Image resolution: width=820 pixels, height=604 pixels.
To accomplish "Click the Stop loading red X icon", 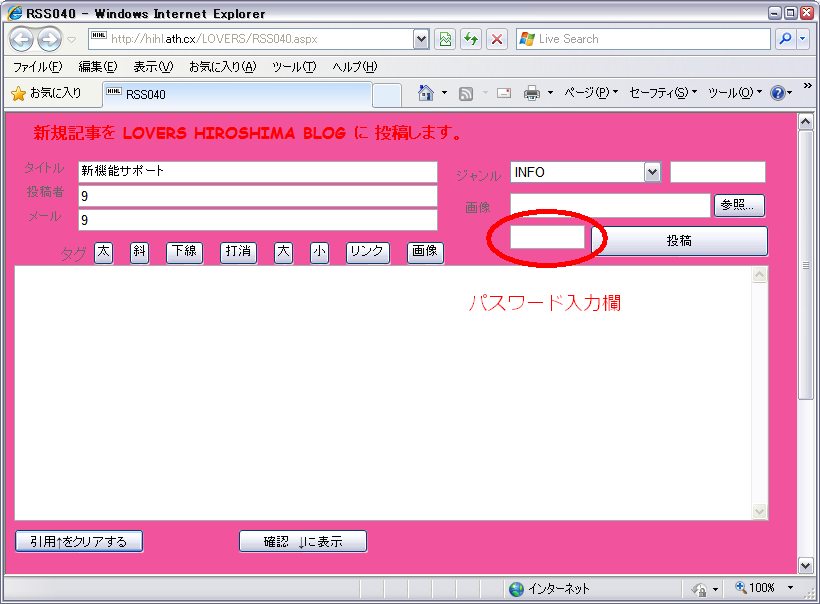I will 496,39.
